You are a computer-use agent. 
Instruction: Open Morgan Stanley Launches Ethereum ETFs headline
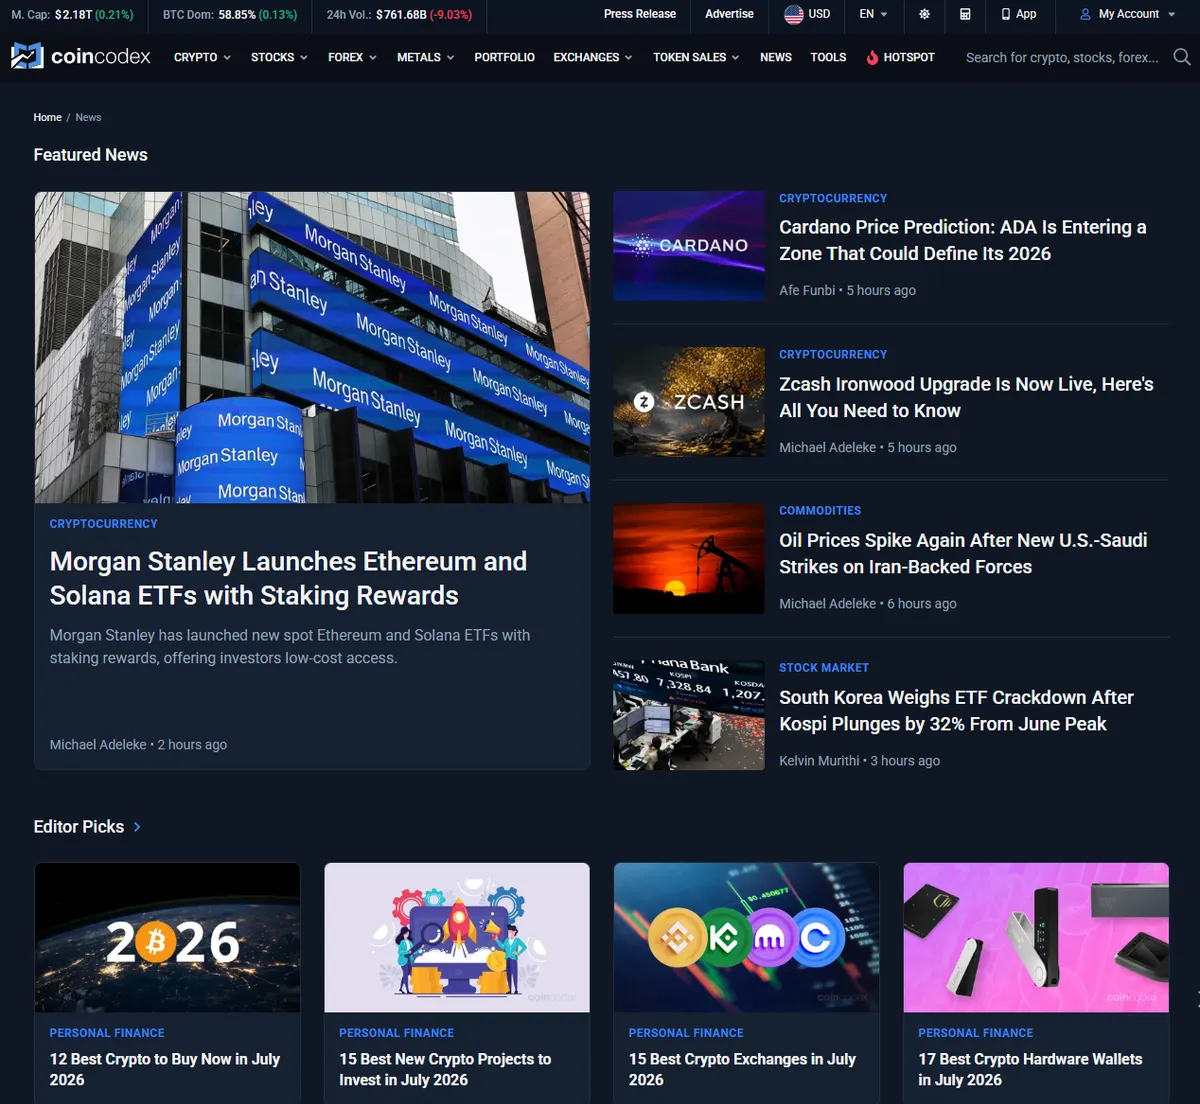tap(288, 578)
